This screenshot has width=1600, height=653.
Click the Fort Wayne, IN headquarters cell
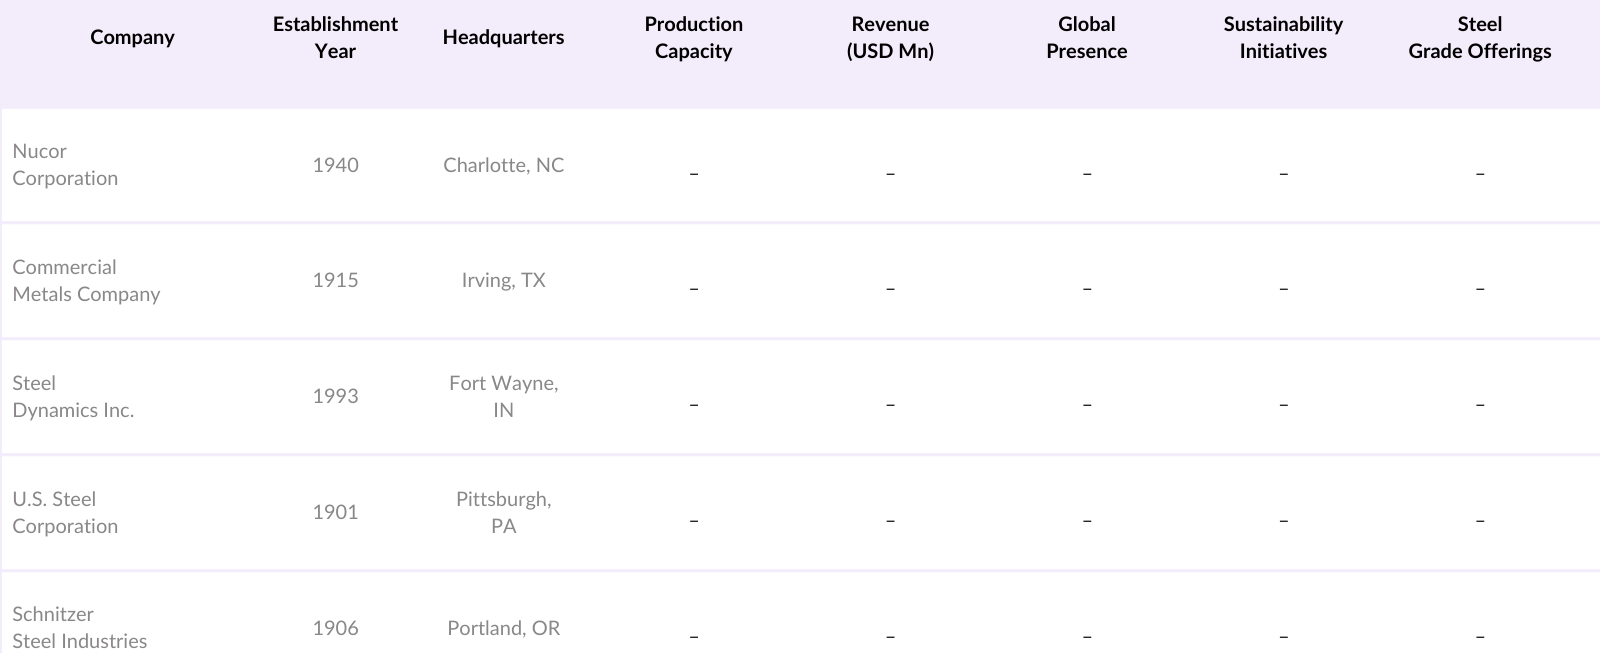pos(503,397)
